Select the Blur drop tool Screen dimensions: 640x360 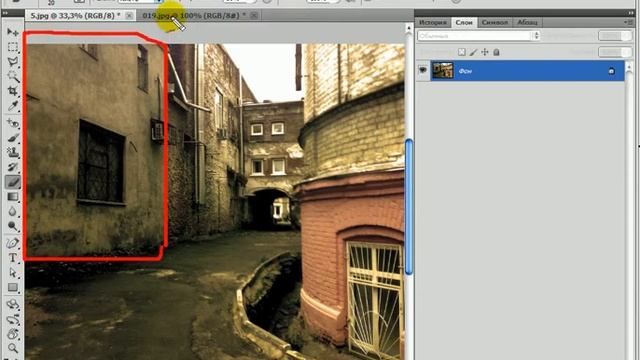click(13, 211)
